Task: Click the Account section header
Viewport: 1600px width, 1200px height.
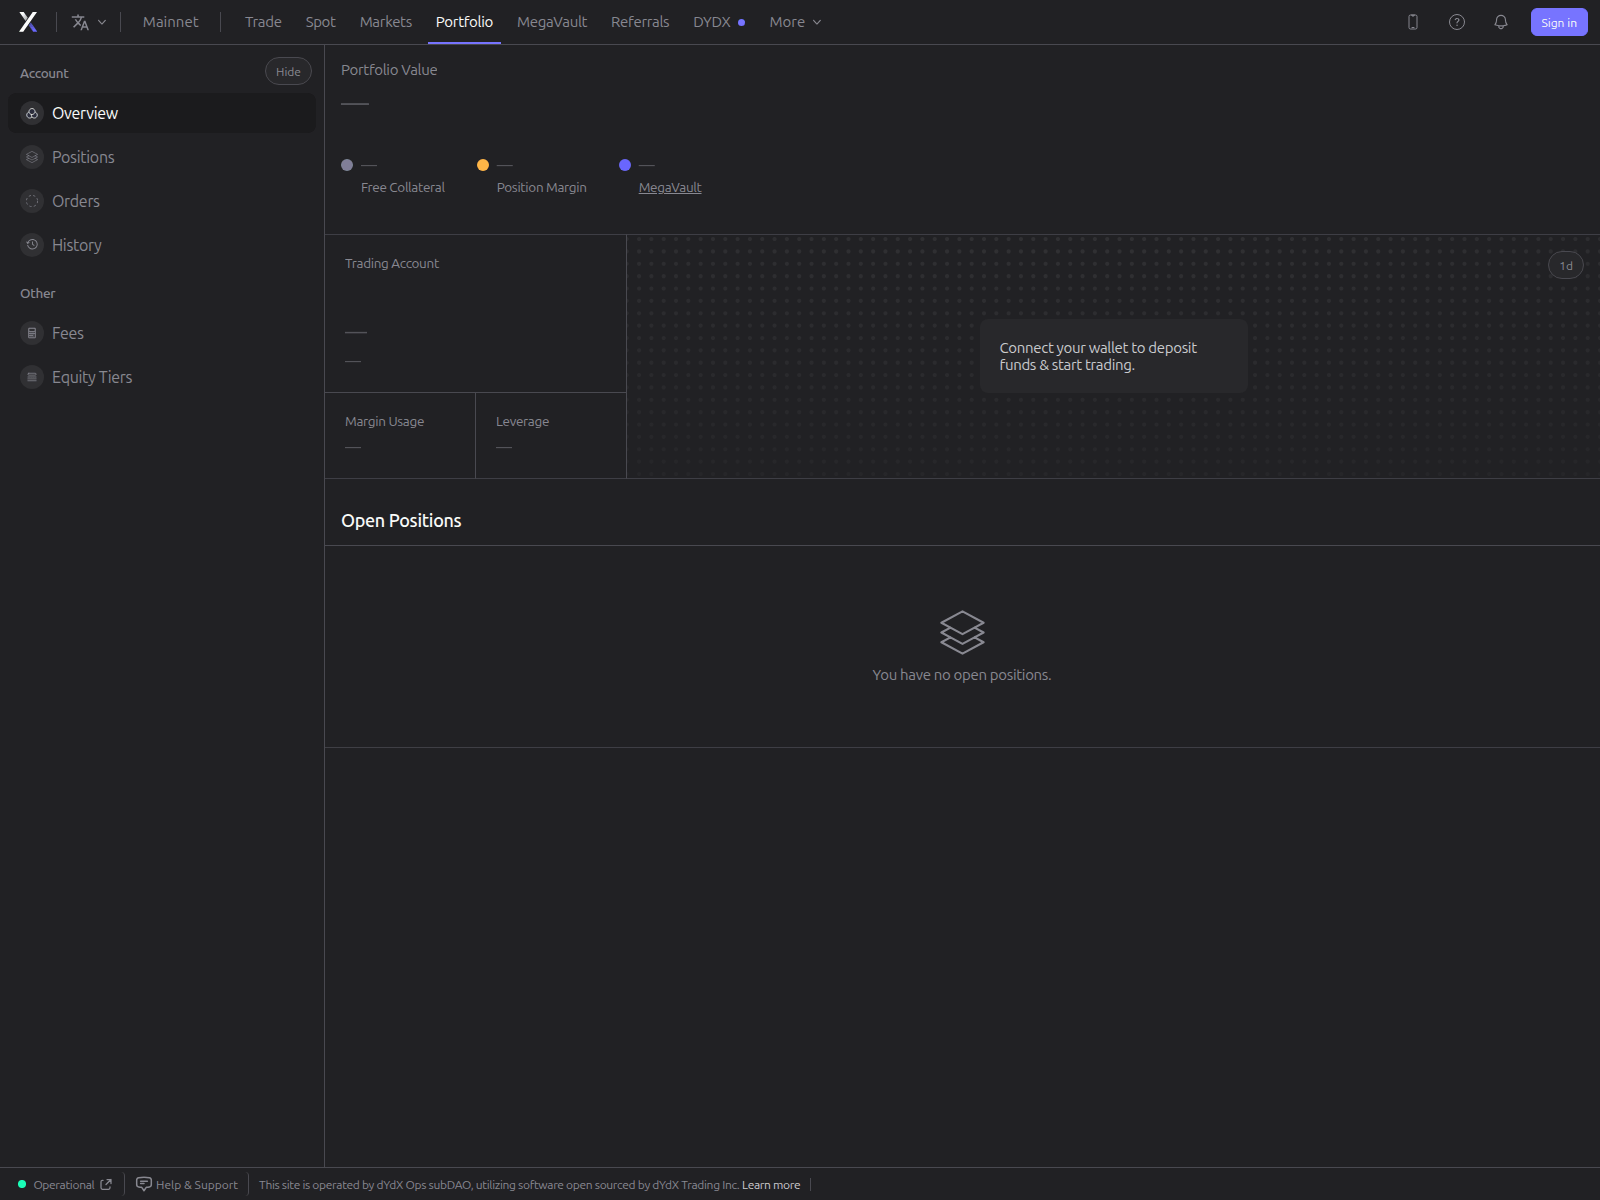Action: 44,73
